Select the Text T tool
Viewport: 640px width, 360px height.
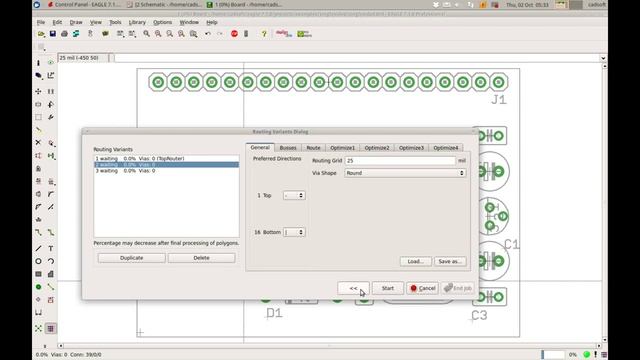(51, 248)
